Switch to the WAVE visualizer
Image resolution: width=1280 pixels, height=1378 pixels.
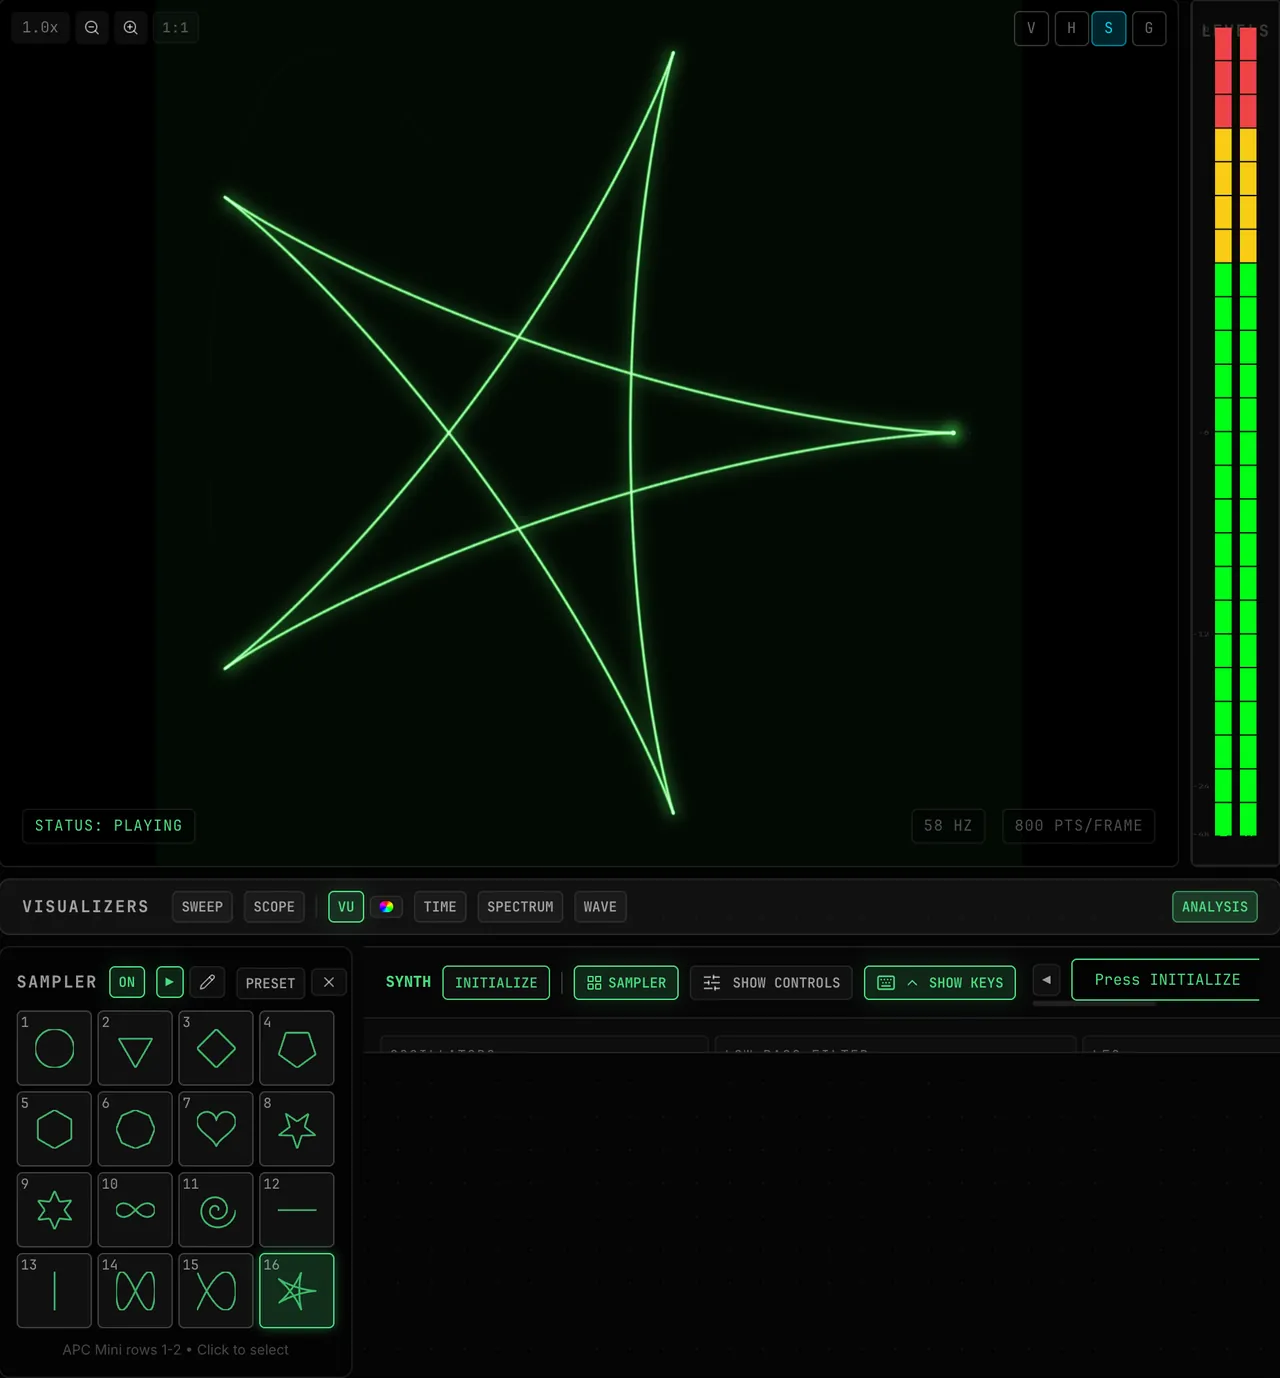600,907
